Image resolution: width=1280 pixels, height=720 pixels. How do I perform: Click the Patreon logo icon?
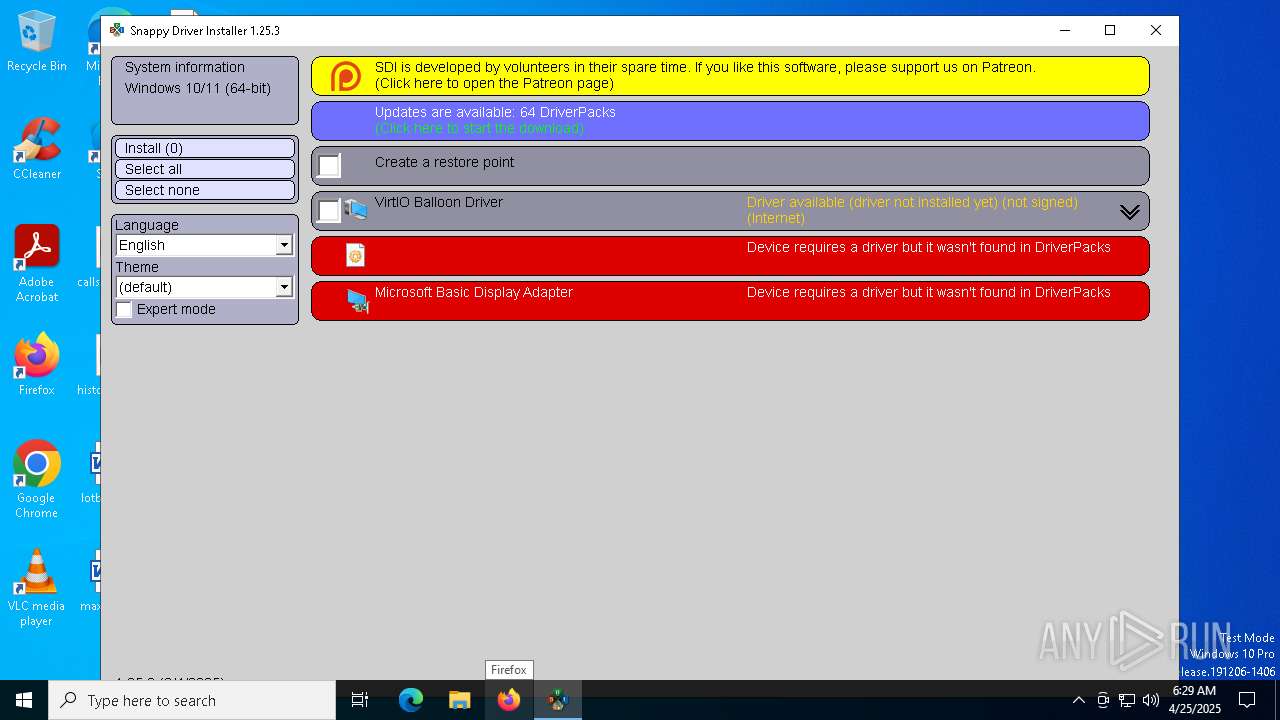coord(346,76)
